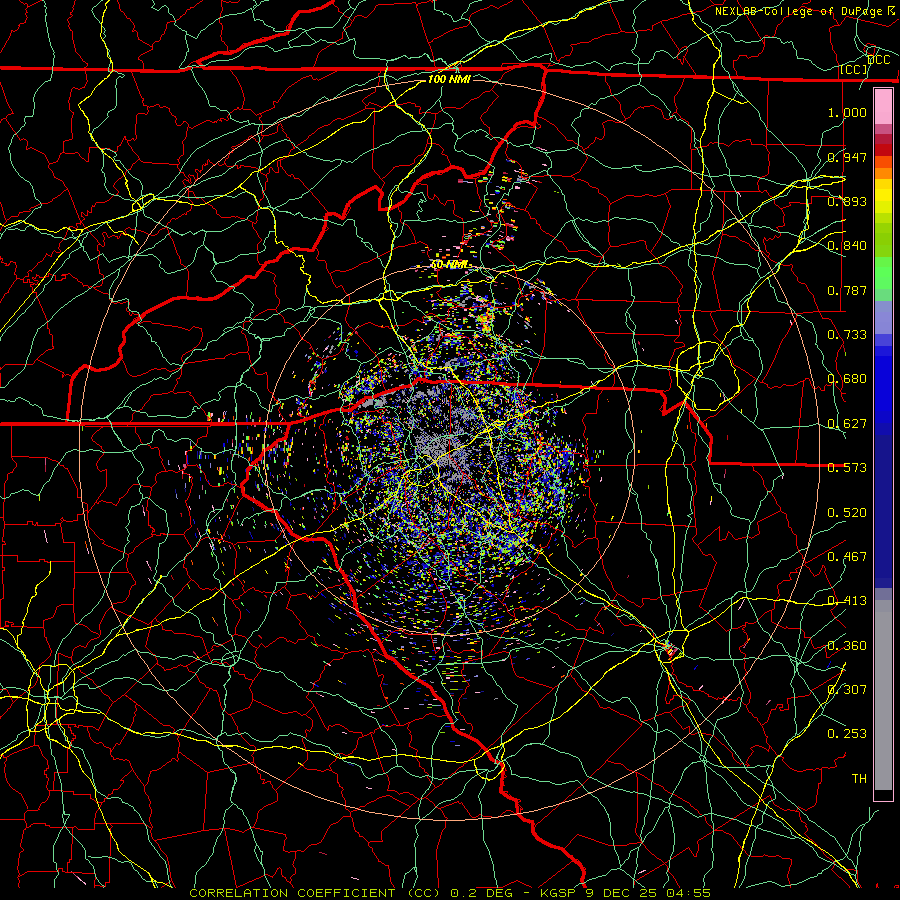Select the 0.787 legend value

[x=847, y=290]
